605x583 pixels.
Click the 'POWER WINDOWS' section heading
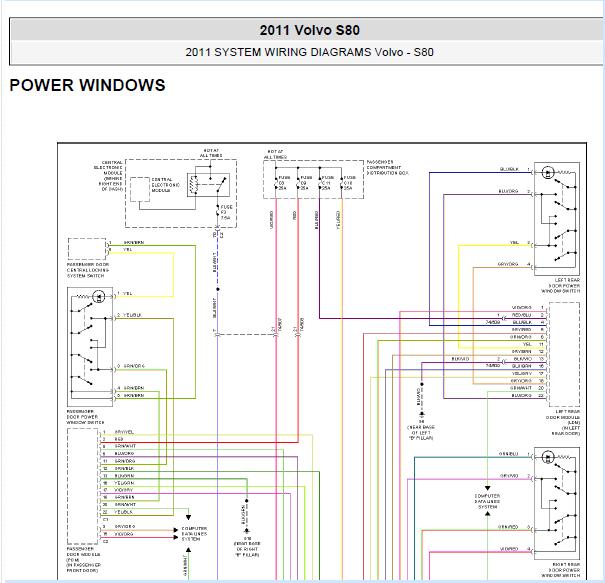click(88, 85)
